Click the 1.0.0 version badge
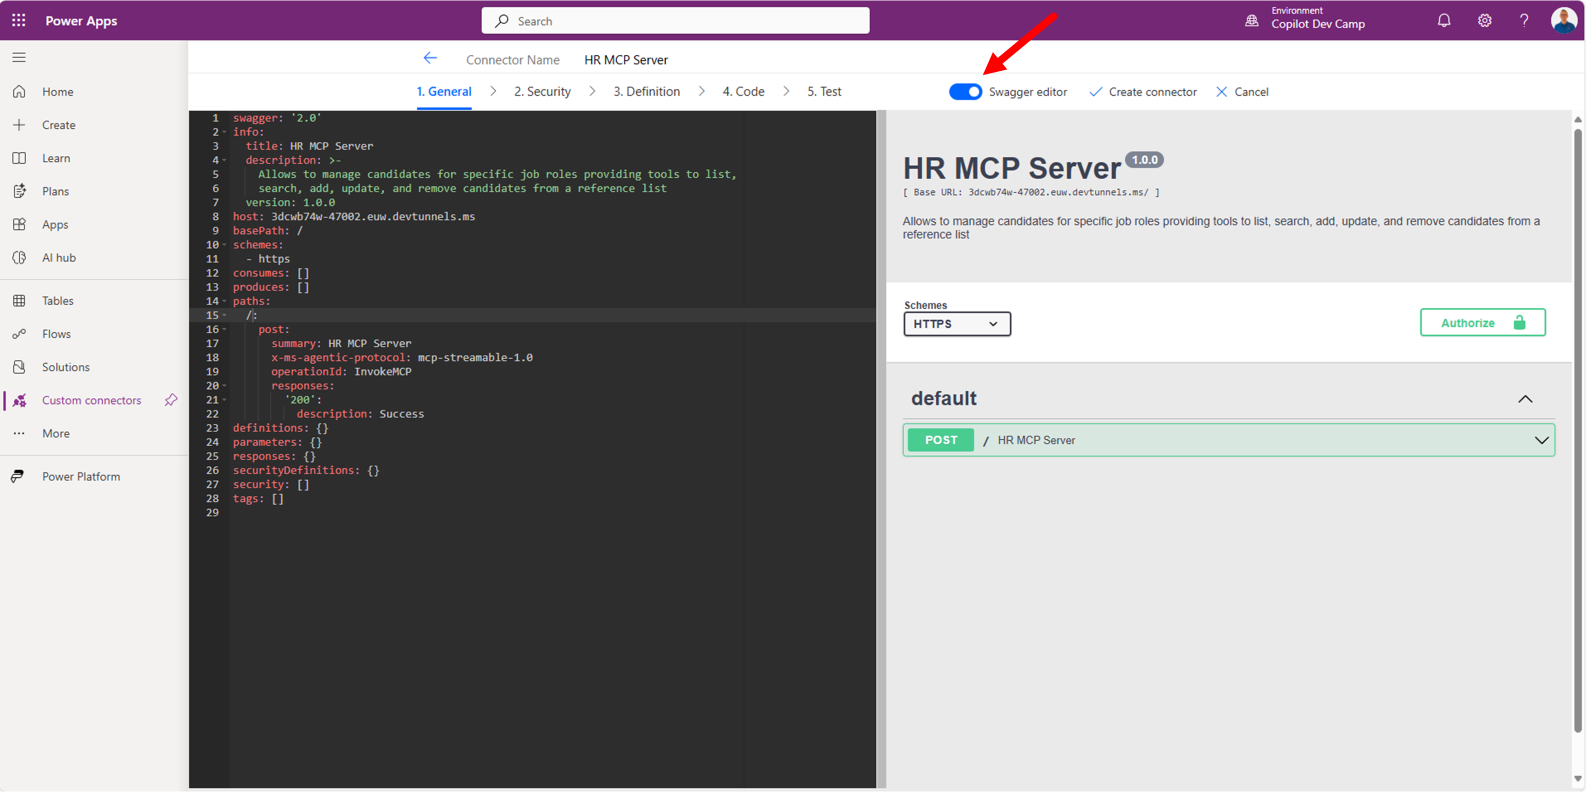This screenshot has height=792, width=1586. [1144, 160]
